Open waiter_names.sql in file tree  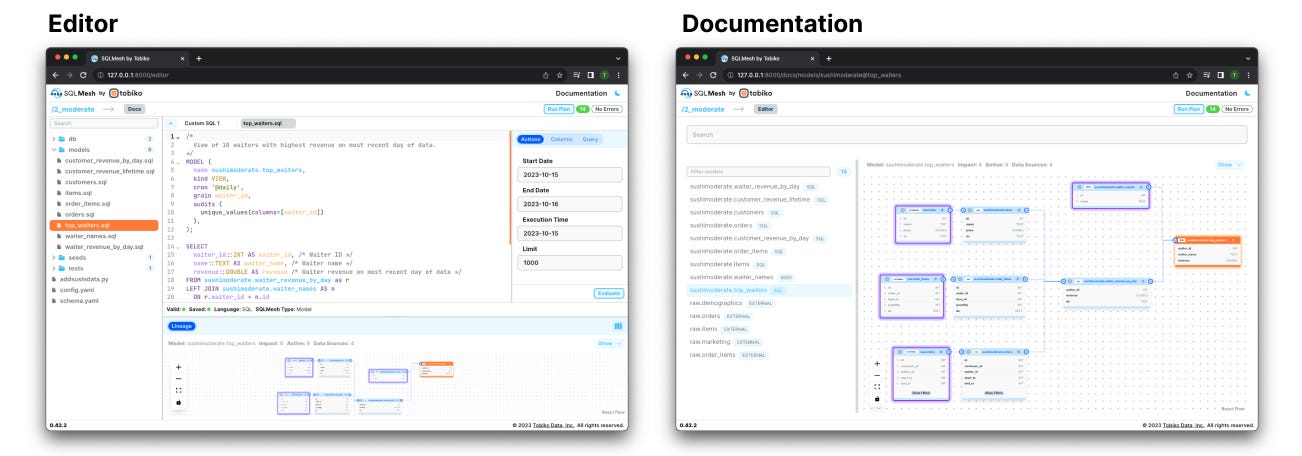[x=93, y=235]
